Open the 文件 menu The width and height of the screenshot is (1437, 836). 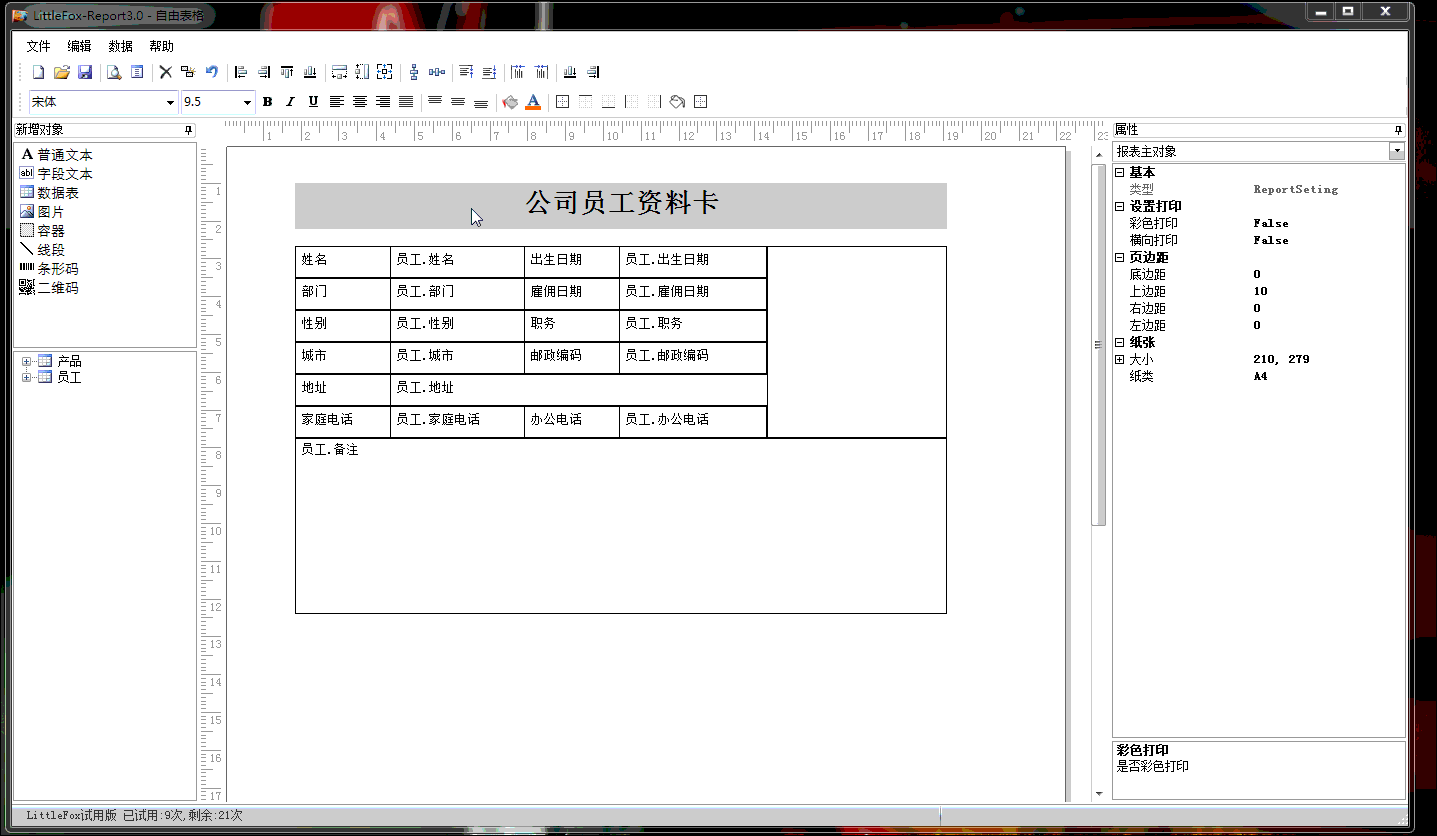[x=38, y=46]
